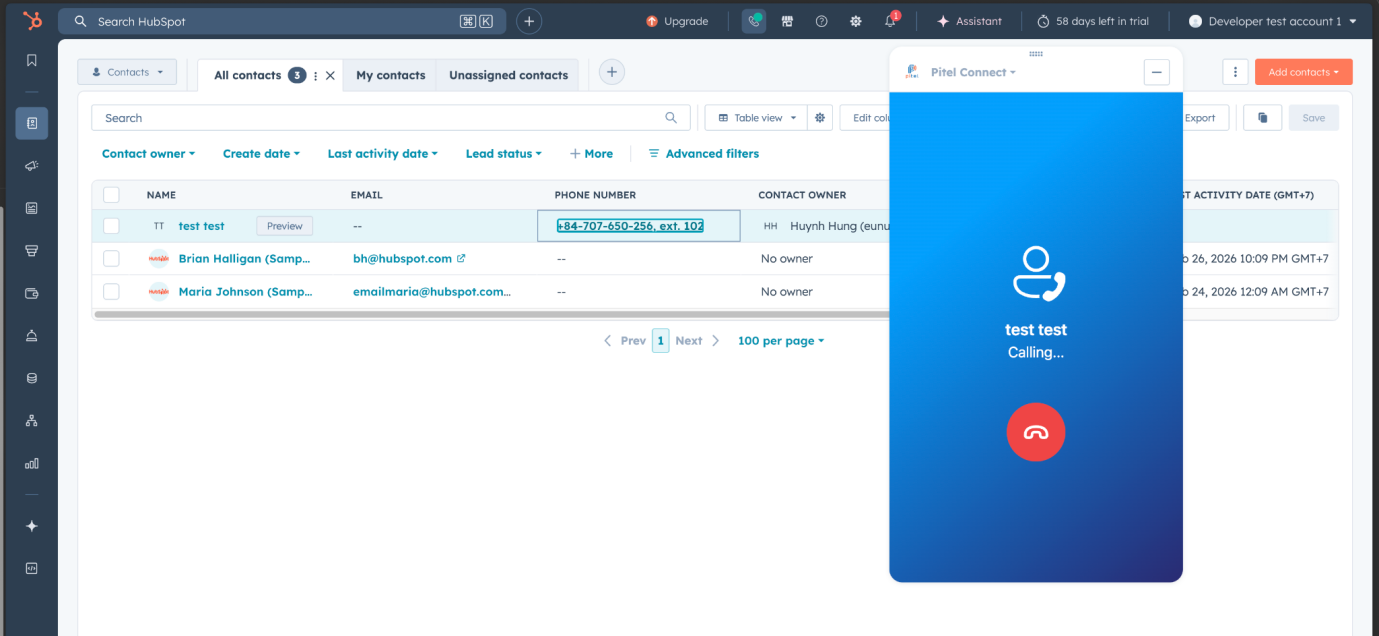1379x636 pixels.
Task: Check the checkbox for Brian Halligan row
Action: coord(111,258)
